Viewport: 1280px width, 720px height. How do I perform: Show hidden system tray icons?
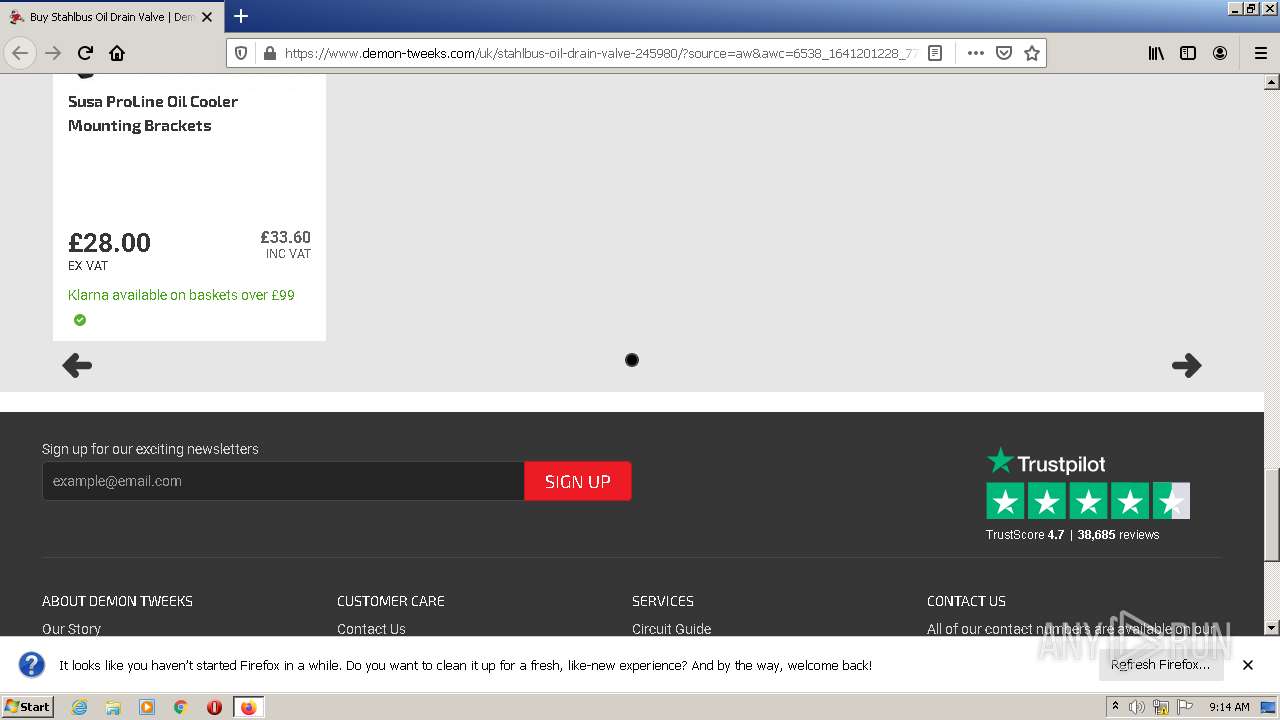click(x=1115, y=707)
